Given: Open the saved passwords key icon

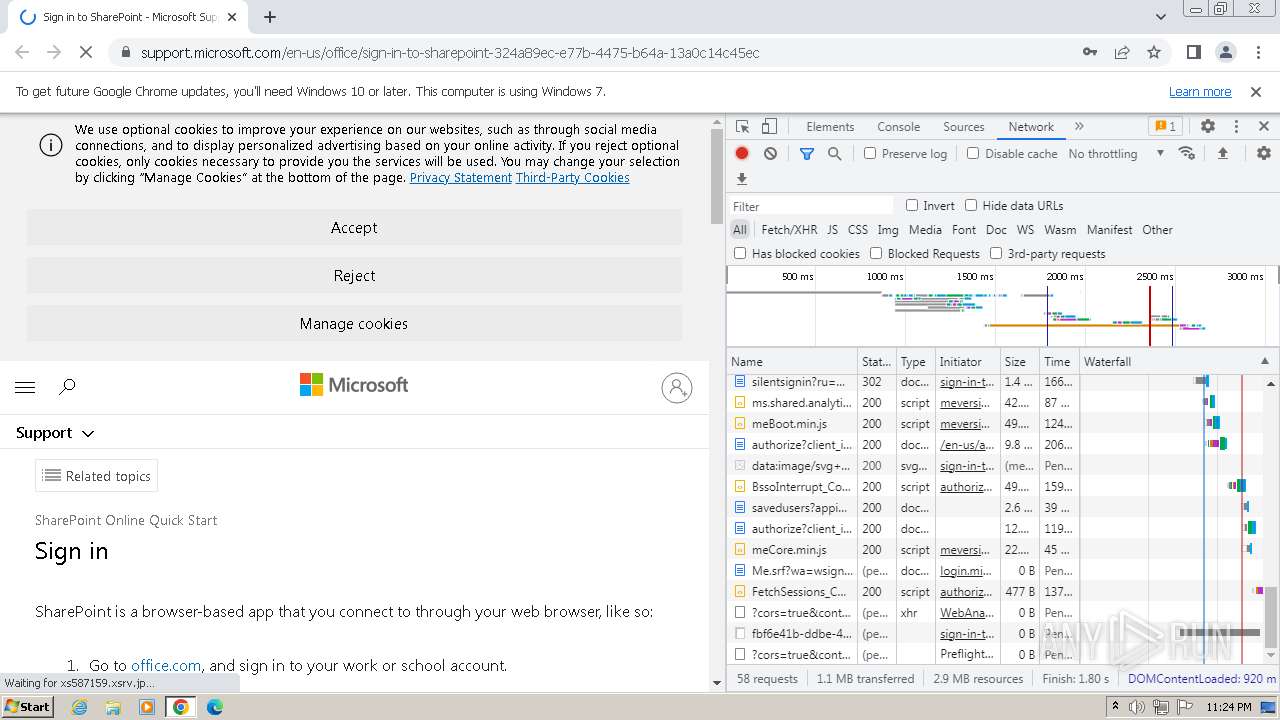Looking at the screenshot, I should pyautogui.click(x=1090, y=52).
